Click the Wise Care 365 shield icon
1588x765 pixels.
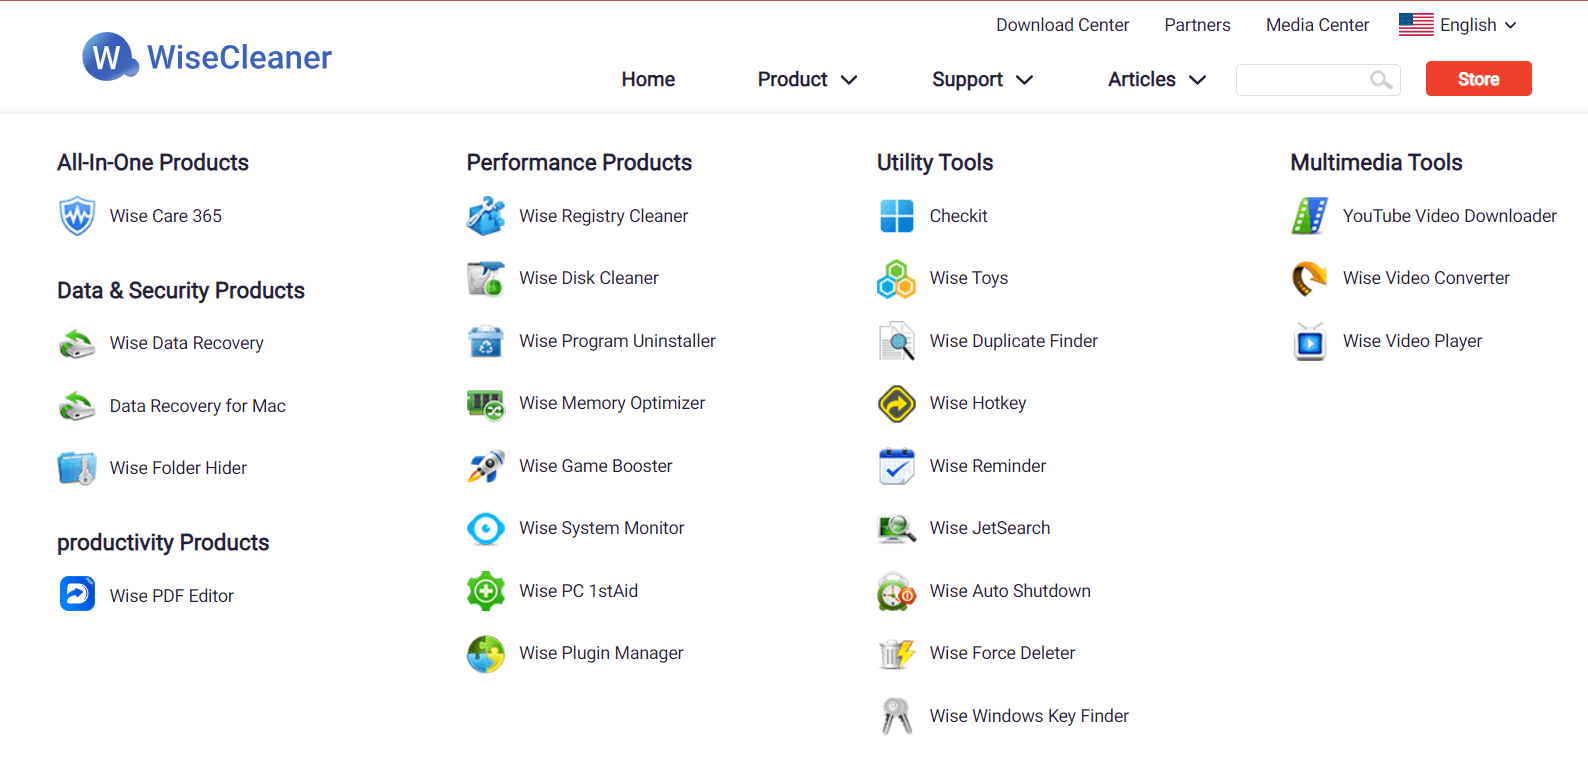click(77, 216)
